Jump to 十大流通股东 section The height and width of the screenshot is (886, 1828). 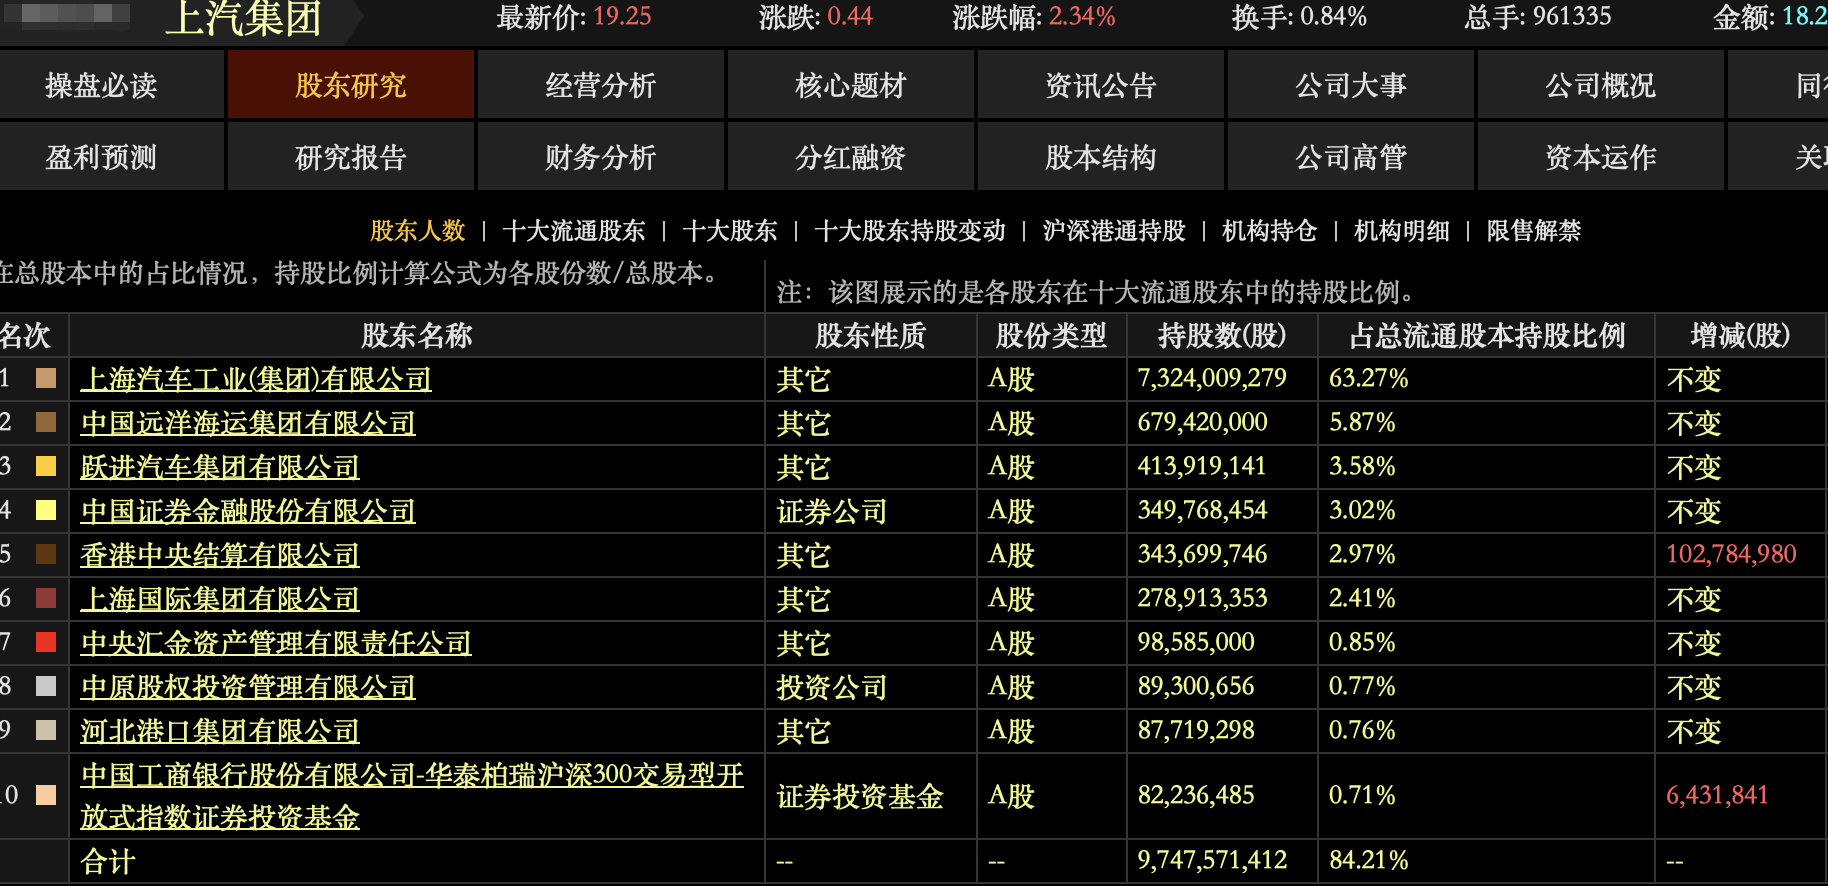tap(574, 231)
